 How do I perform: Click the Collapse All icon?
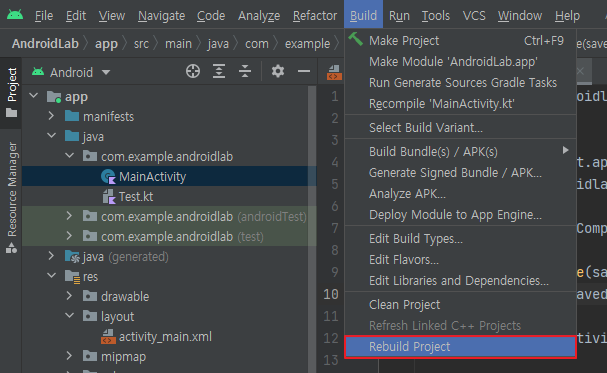coord(245,72)
